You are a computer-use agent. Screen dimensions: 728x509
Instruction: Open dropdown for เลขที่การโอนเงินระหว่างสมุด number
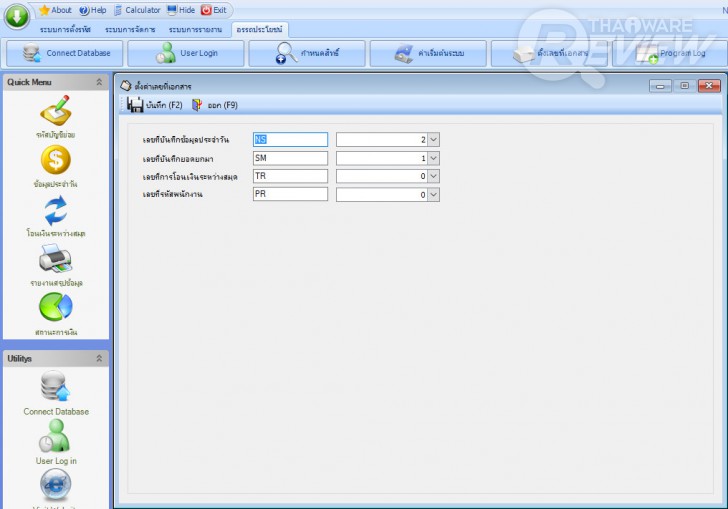click(x=433, y=176)
